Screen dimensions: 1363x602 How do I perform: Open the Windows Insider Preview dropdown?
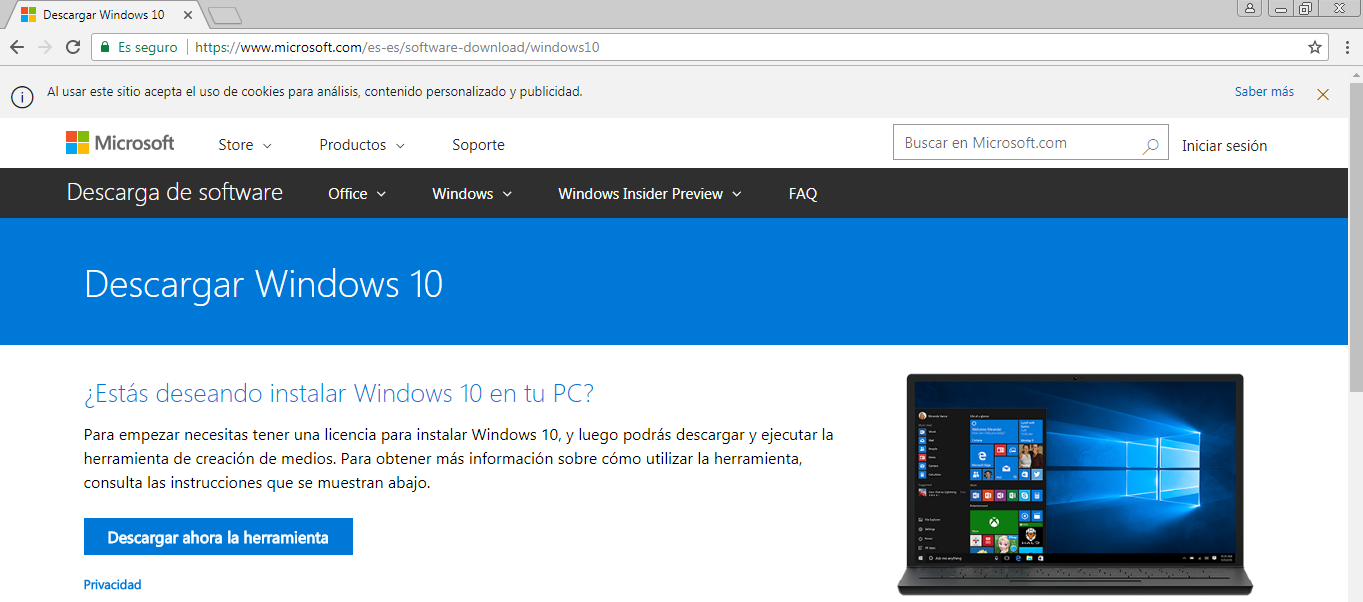(648, 193)
